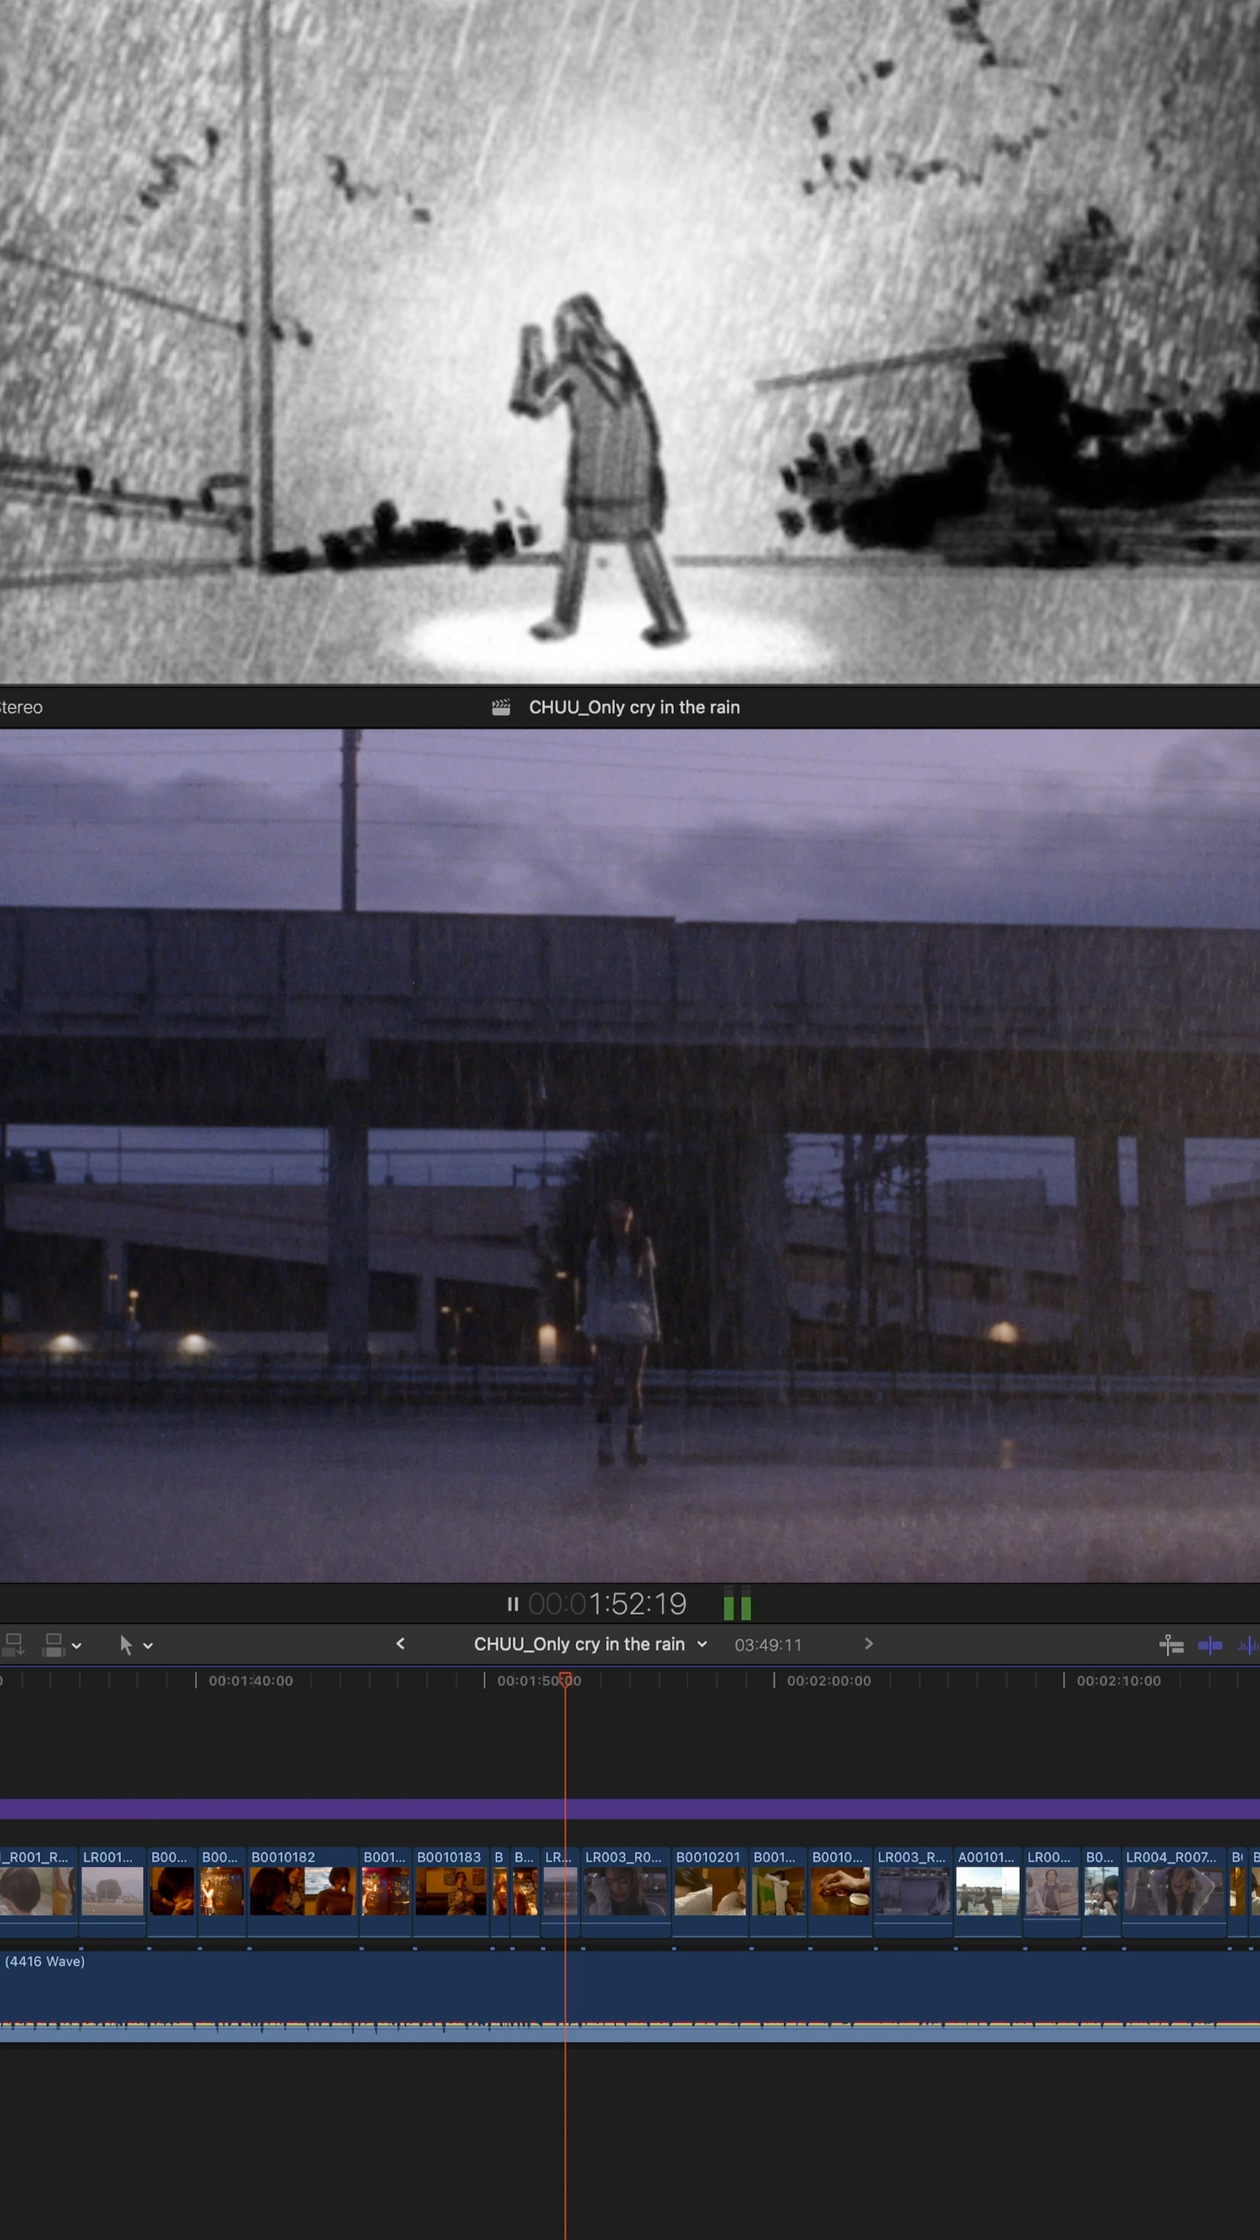Select the LR... clip under the playhead
This screenshot has height=2240, width=1260.
coord(560,1892)
